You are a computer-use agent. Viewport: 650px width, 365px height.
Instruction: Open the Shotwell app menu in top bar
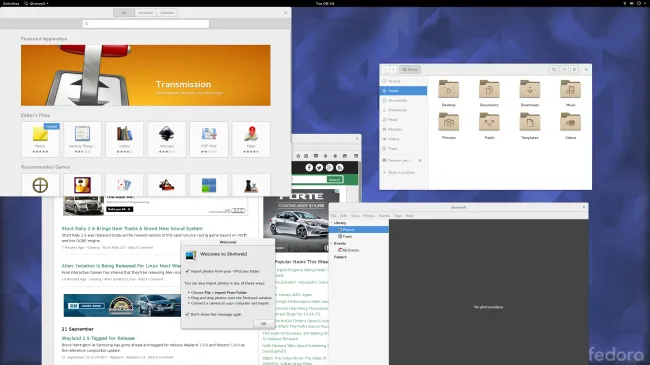point(36,3)
